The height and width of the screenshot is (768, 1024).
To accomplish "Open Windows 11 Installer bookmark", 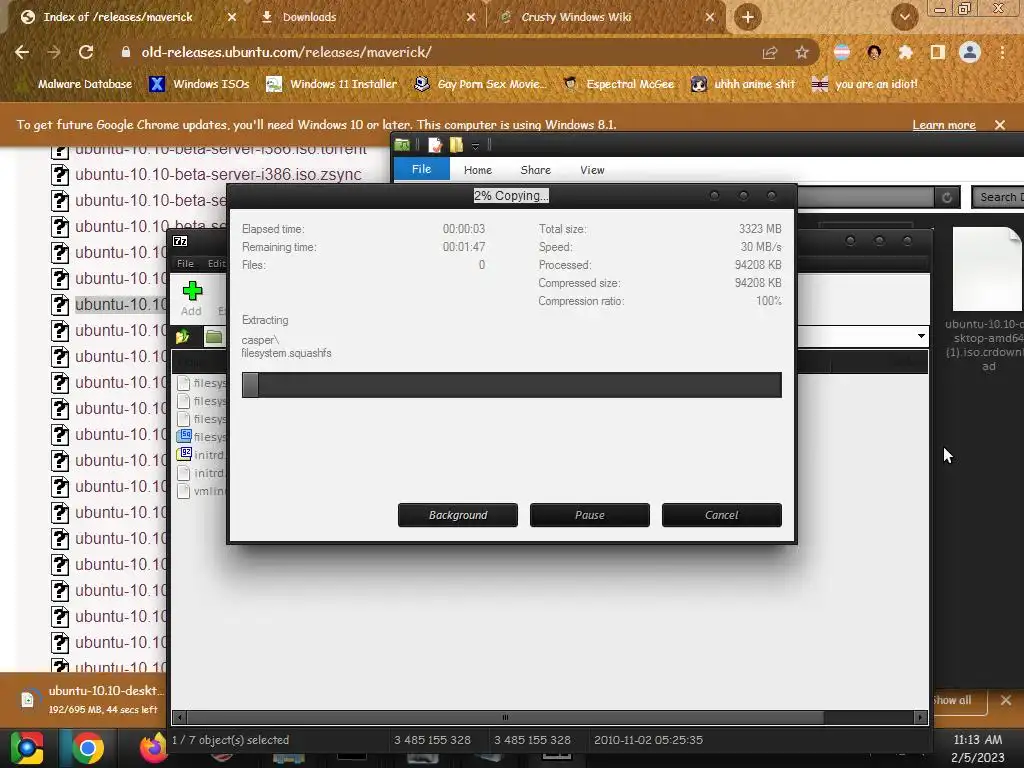I will click(332, 84).
